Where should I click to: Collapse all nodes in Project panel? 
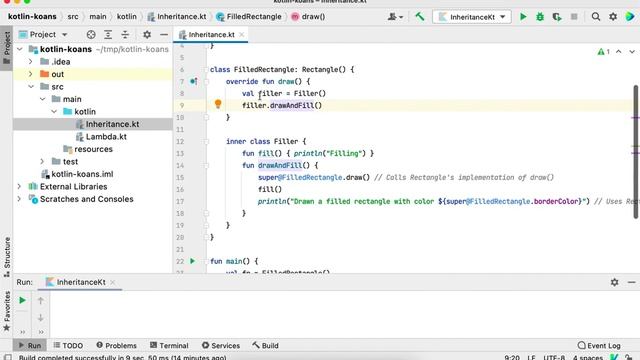click(x=125, y=35)
